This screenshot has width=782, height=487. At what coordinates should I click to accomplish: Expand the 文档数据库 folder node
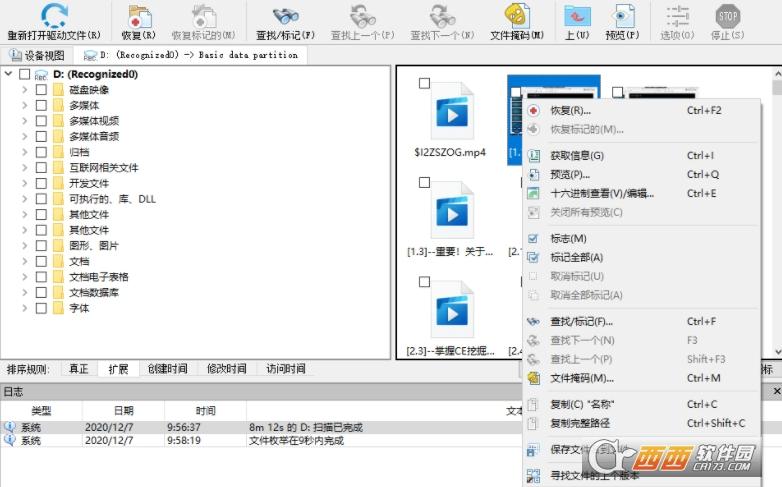pos(24,292)
